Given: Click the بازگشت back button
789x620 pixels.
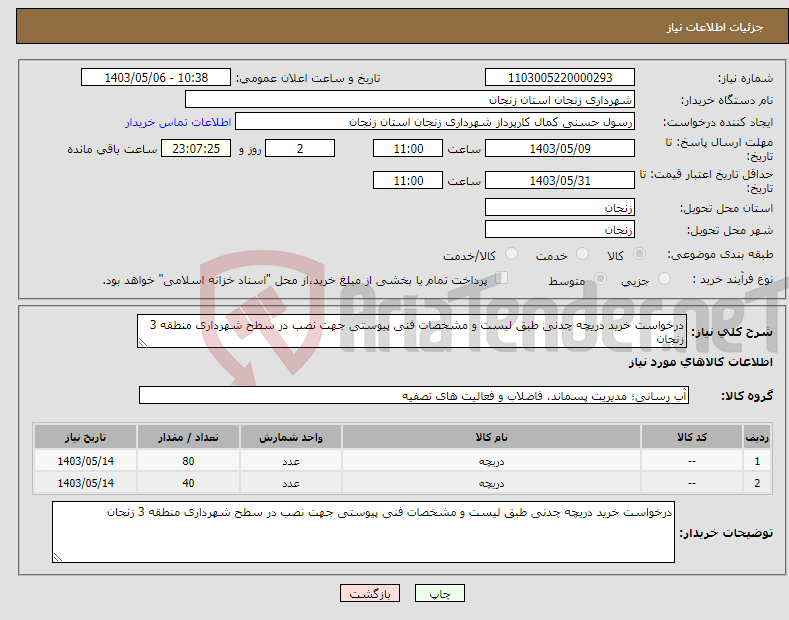Looking at the screenshot, I should pos(370,593).
